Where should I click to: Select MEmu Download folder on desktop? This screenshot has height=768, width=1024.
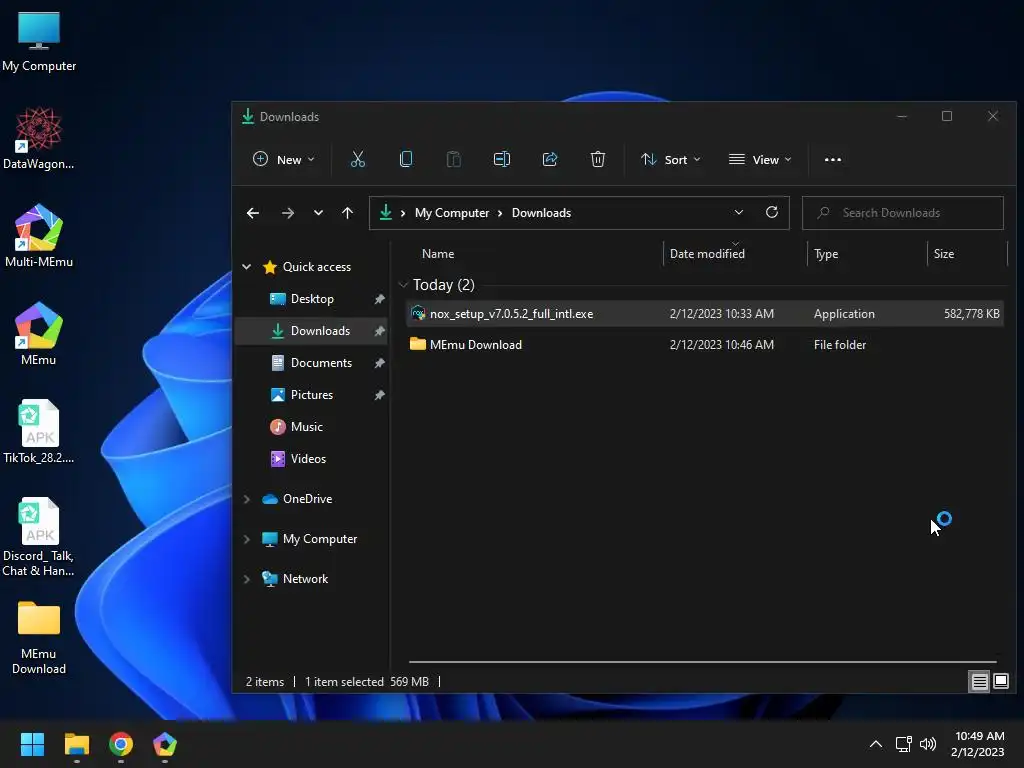click(x=39, y=638)
